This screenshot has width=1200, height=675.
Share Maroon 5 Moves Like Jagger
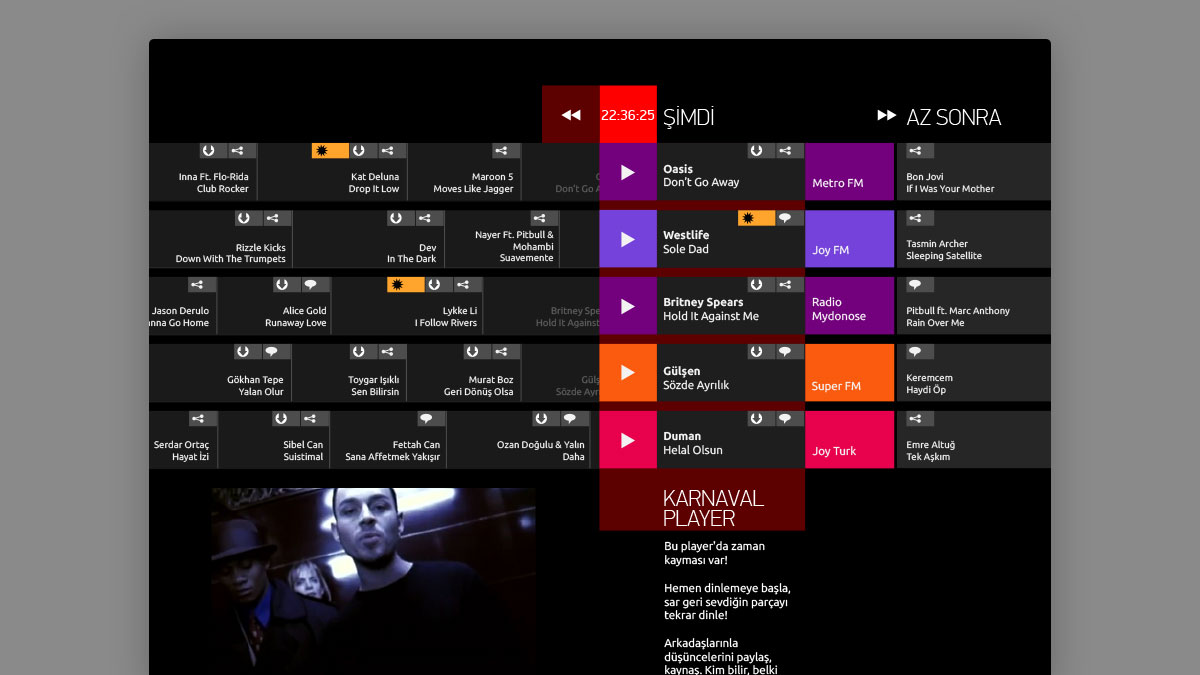click(506, 151)
